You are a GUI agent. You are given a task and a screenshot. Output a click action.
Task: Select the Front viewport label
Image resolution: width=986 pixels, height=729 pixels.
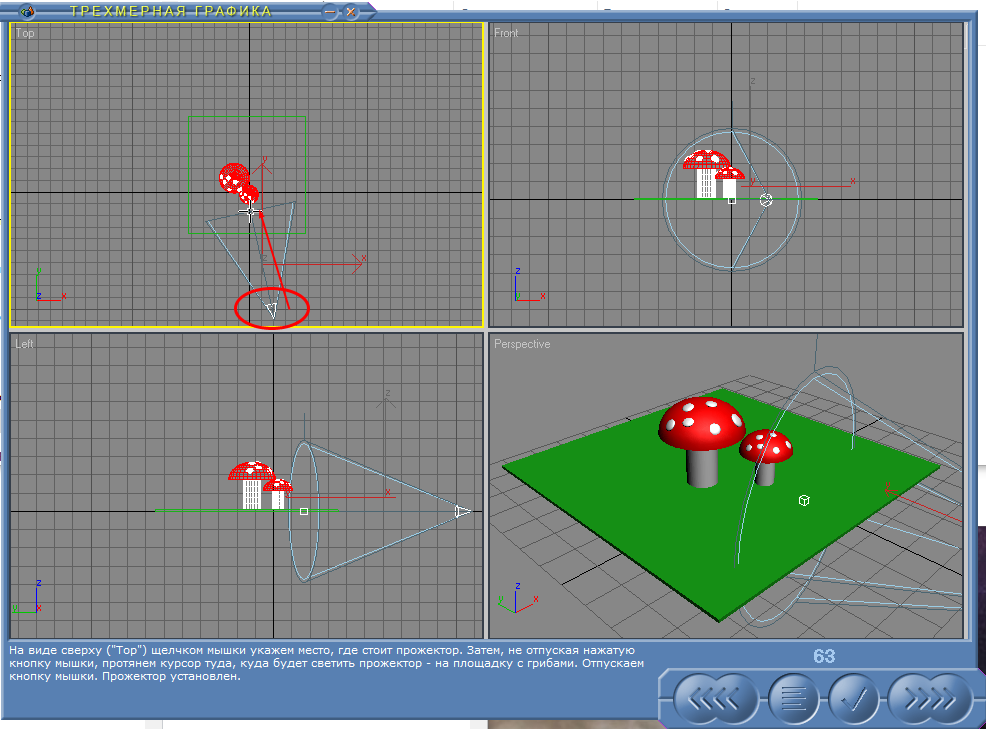(x=506, y=33)
